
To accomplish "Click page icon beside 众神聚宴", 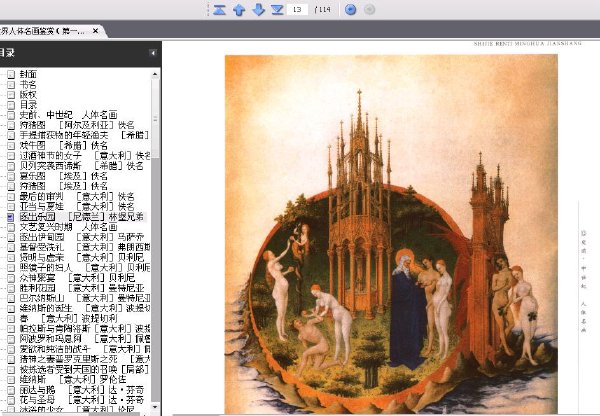I will [11, 278].
